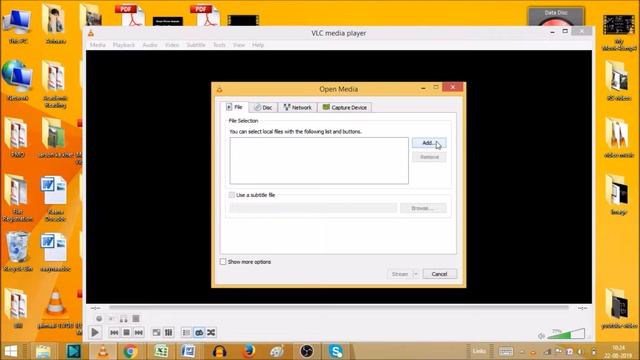Click the Previous media button in VLC
The image size is (640, 360).
[114, 333]
